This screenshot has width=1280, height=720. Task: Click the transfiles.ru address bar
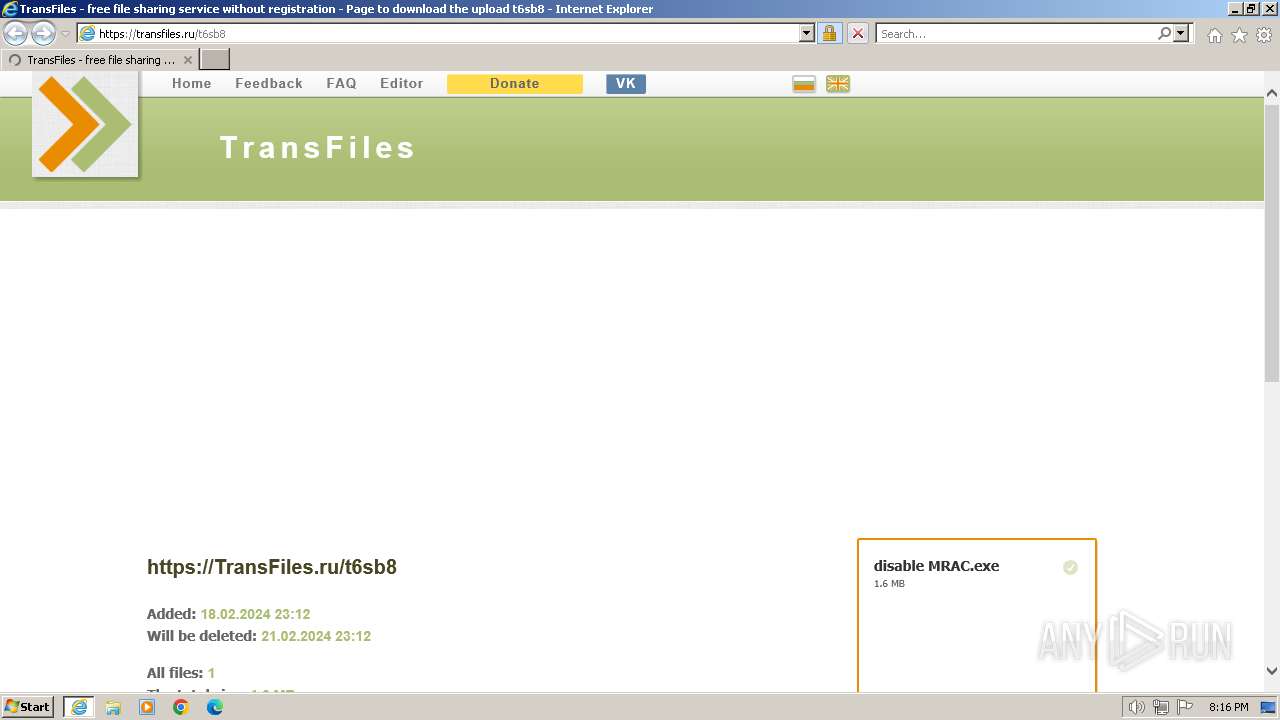(438, 33)
